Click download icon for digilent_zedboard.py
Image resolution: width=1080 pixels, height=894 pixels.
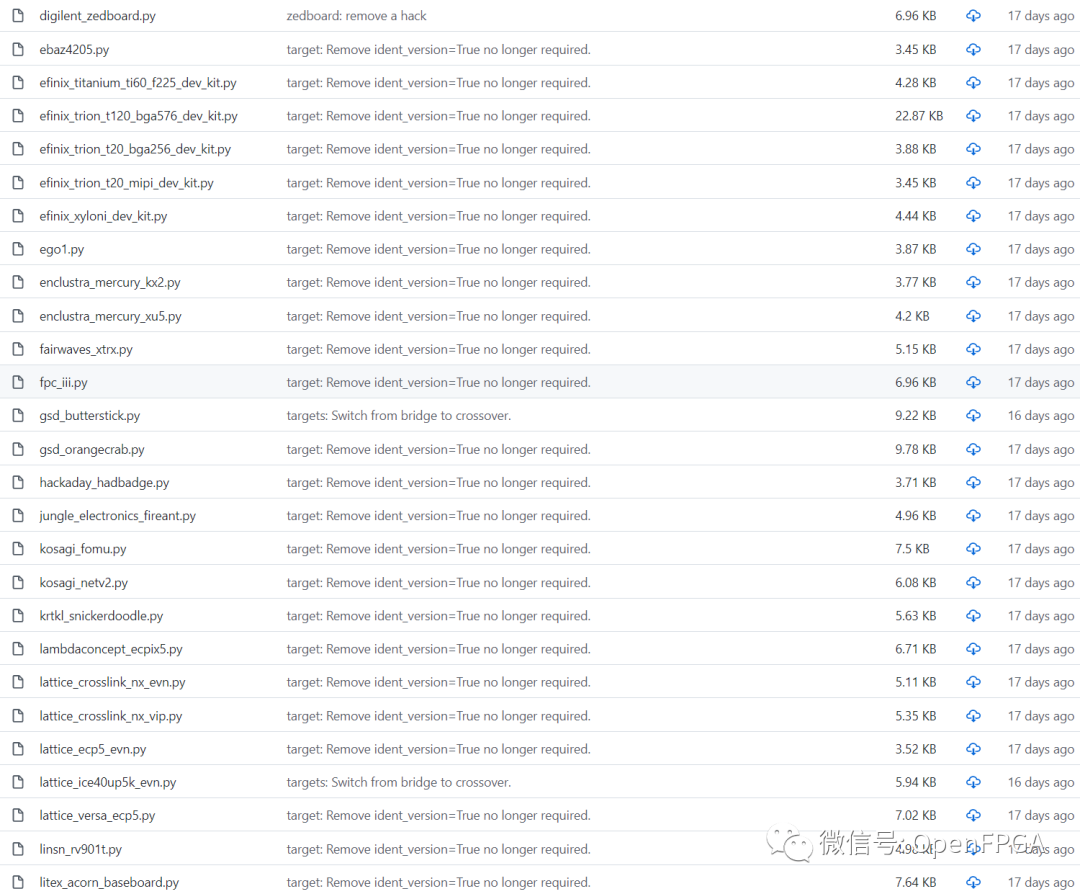point(973,16)
